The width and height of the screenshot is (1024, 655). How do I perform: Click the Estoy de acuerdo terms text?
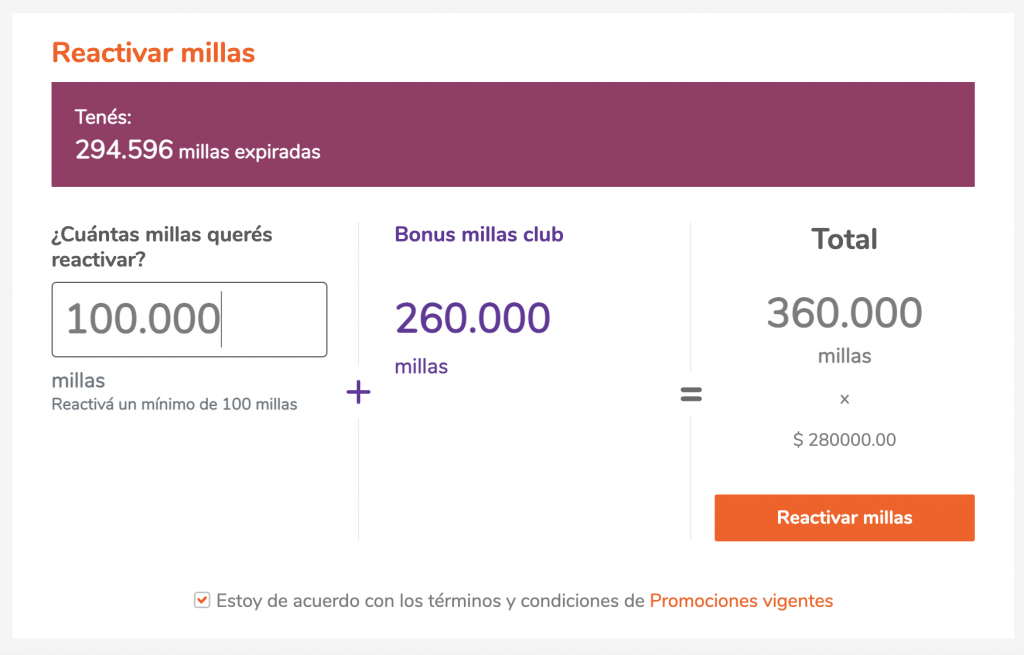point(430,601)
